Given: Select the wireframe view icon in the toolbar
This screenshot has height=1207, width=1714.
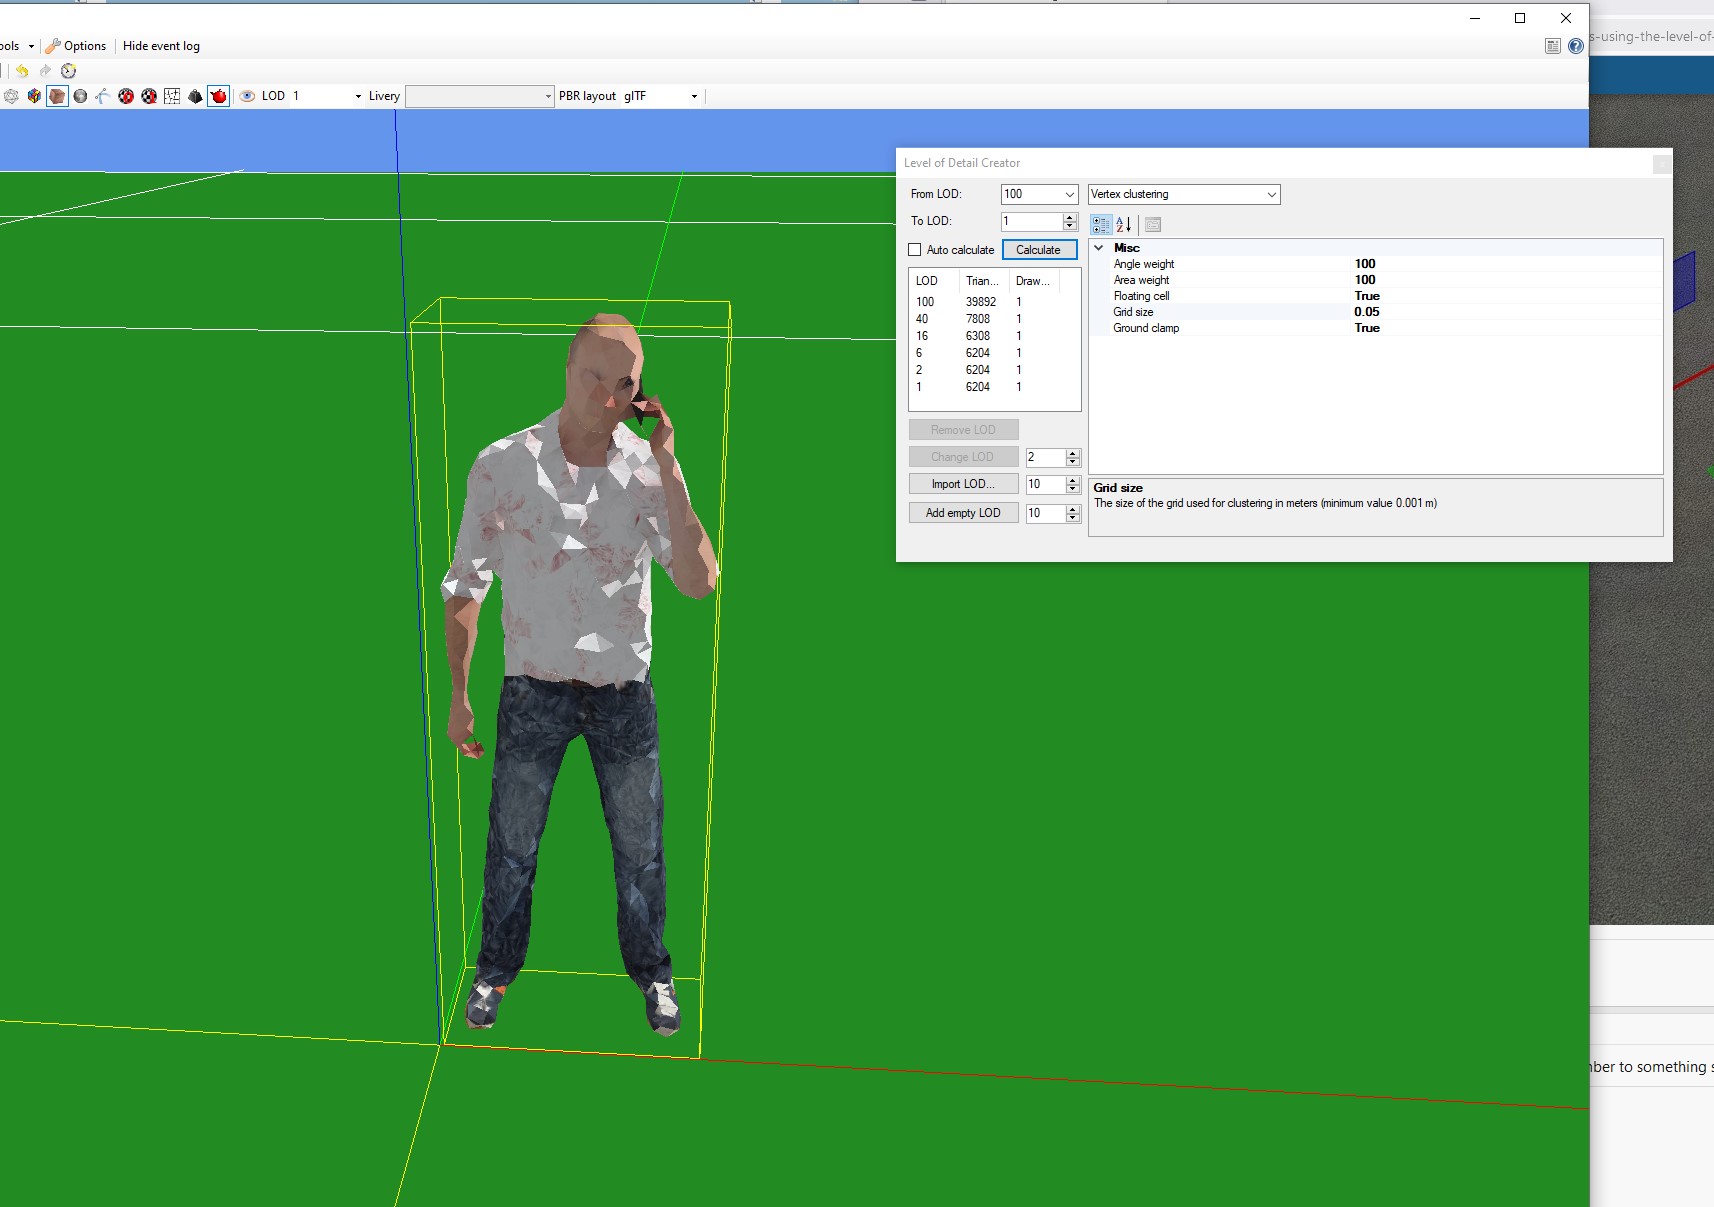Looking at the screenshot, I should (13, 96).
